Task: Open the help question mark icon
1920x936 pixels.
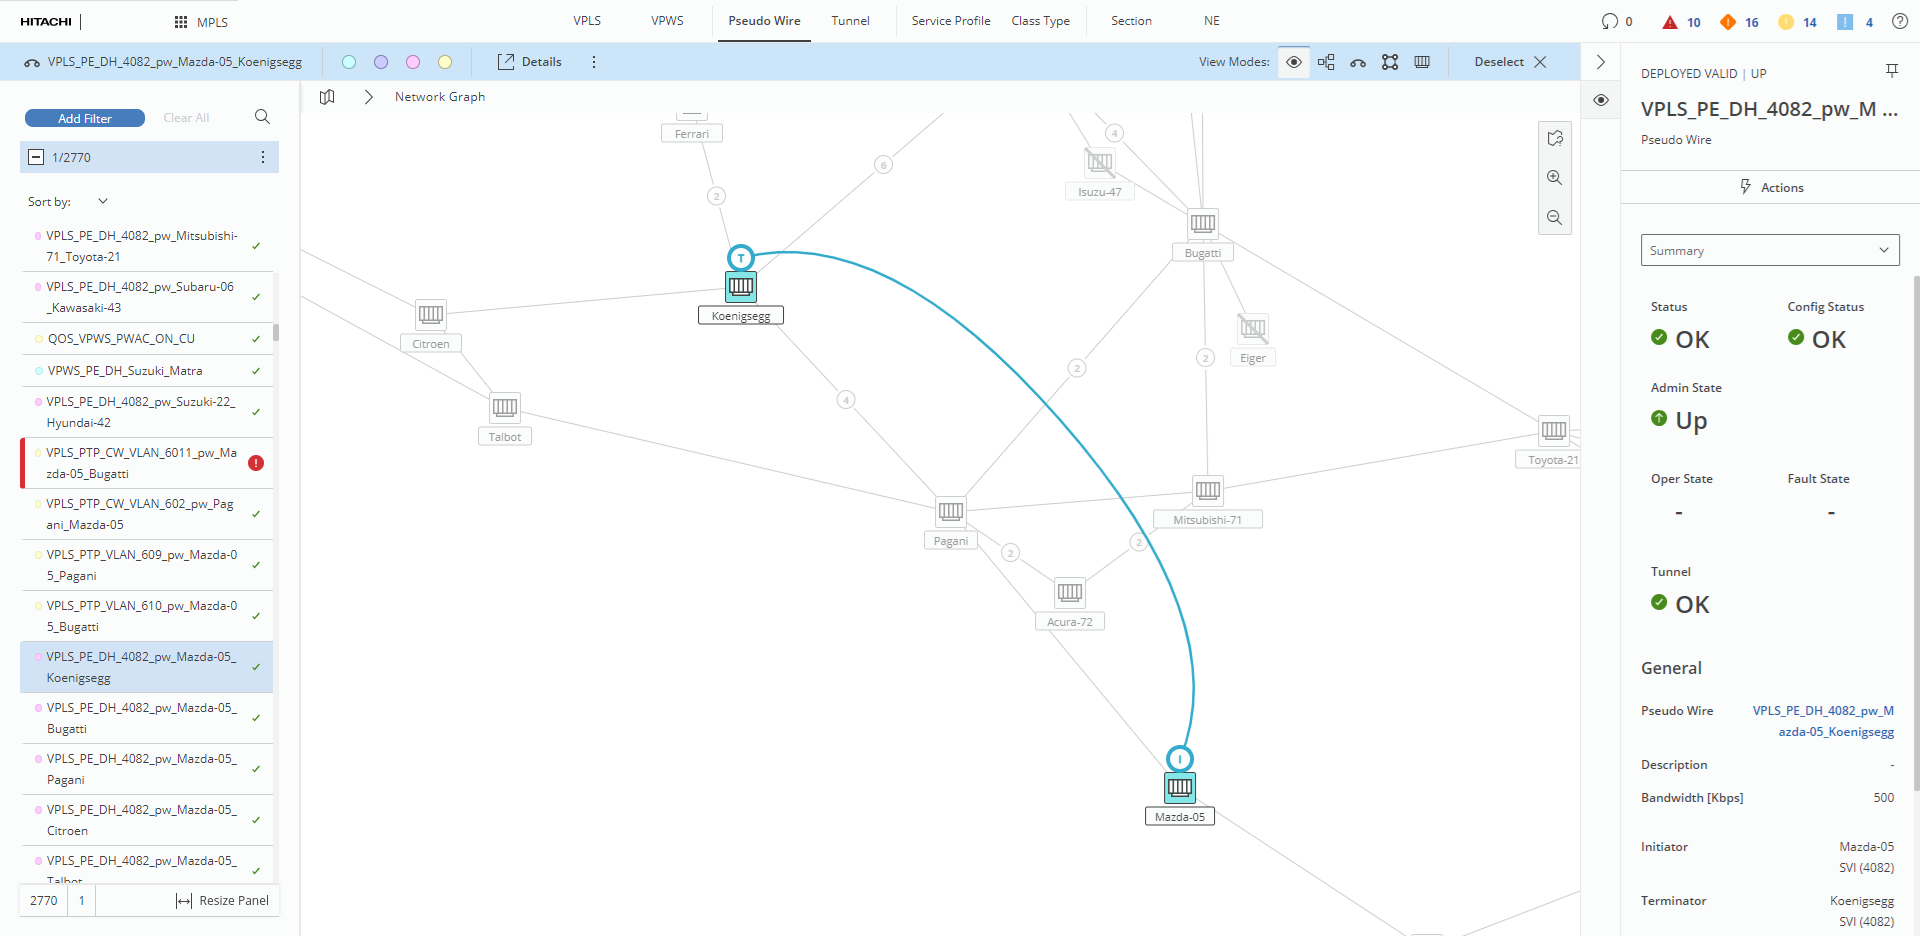Action: click(x=1899, y=21)
